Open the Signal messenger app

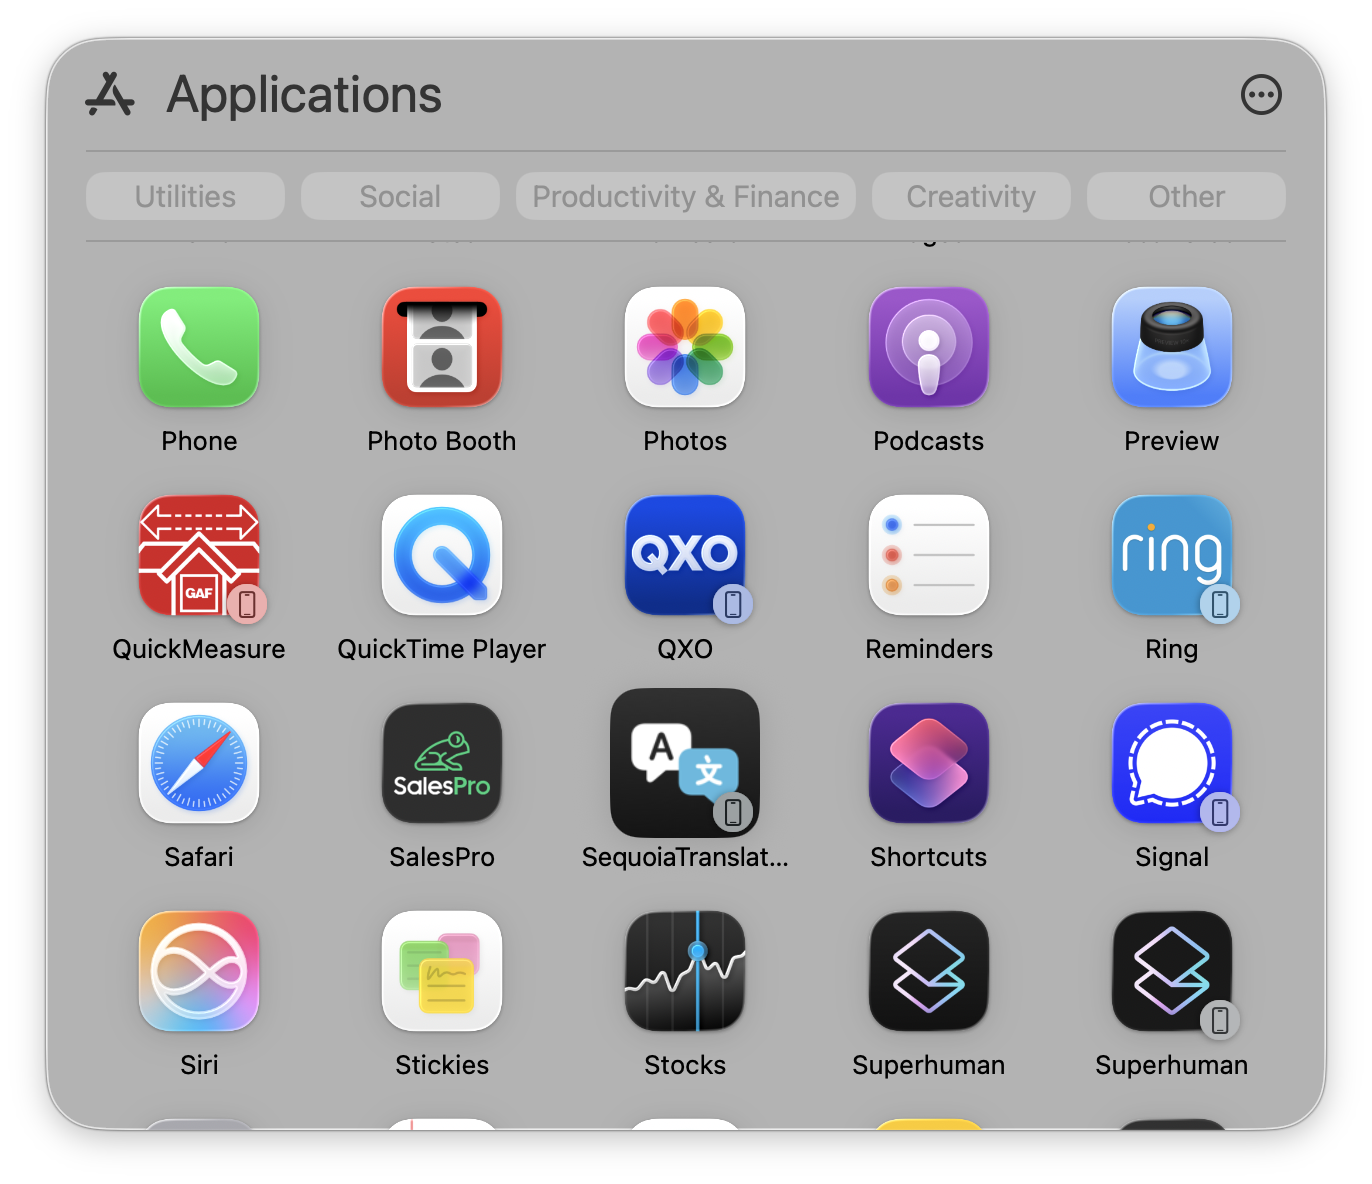point(1172,763)
